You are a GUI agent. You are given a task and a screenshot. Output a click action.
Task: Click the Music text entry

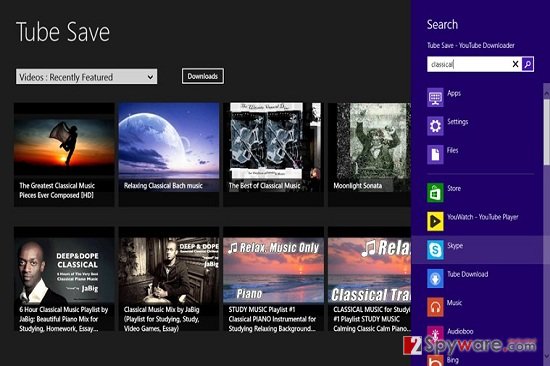click(x=454, y=303)
